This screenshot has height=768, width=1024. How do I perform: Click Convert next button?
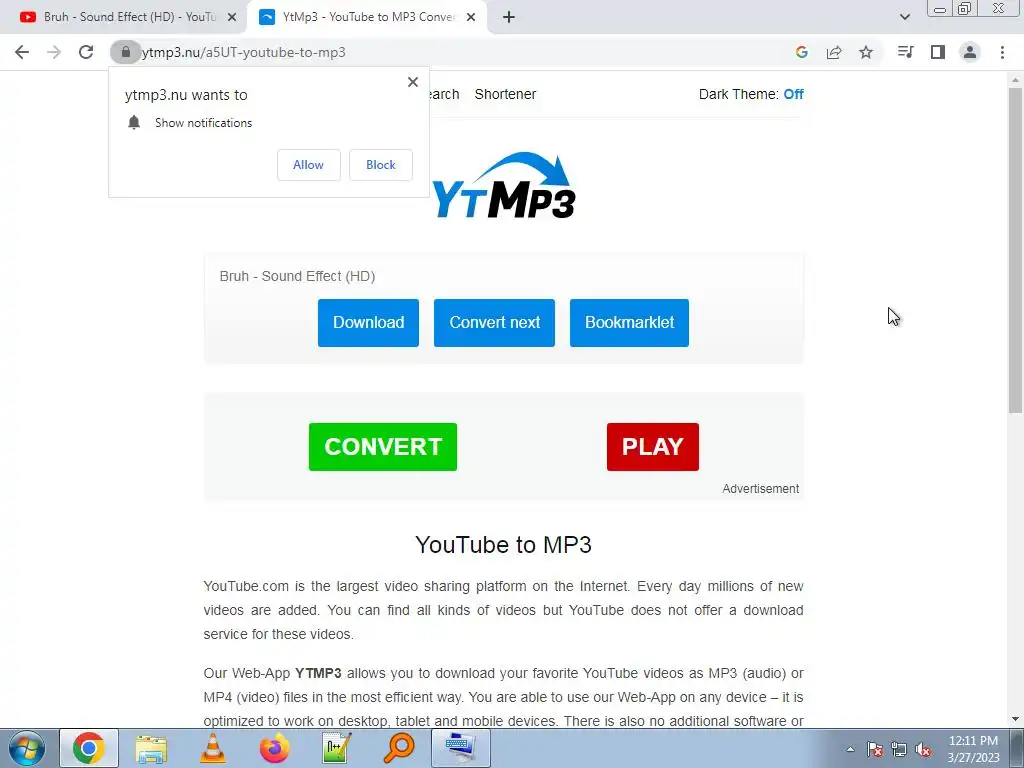494,323
